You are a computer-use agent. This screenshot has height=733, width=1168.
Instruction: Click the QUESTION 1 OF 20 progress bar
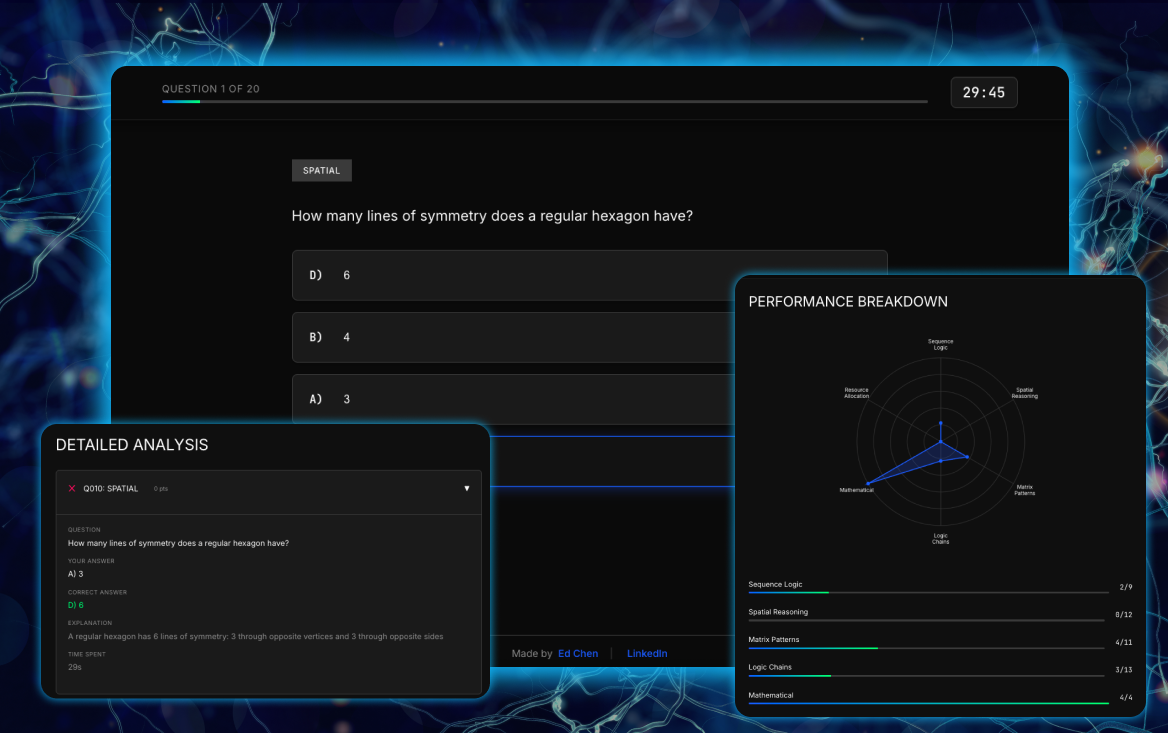(545, 100)
